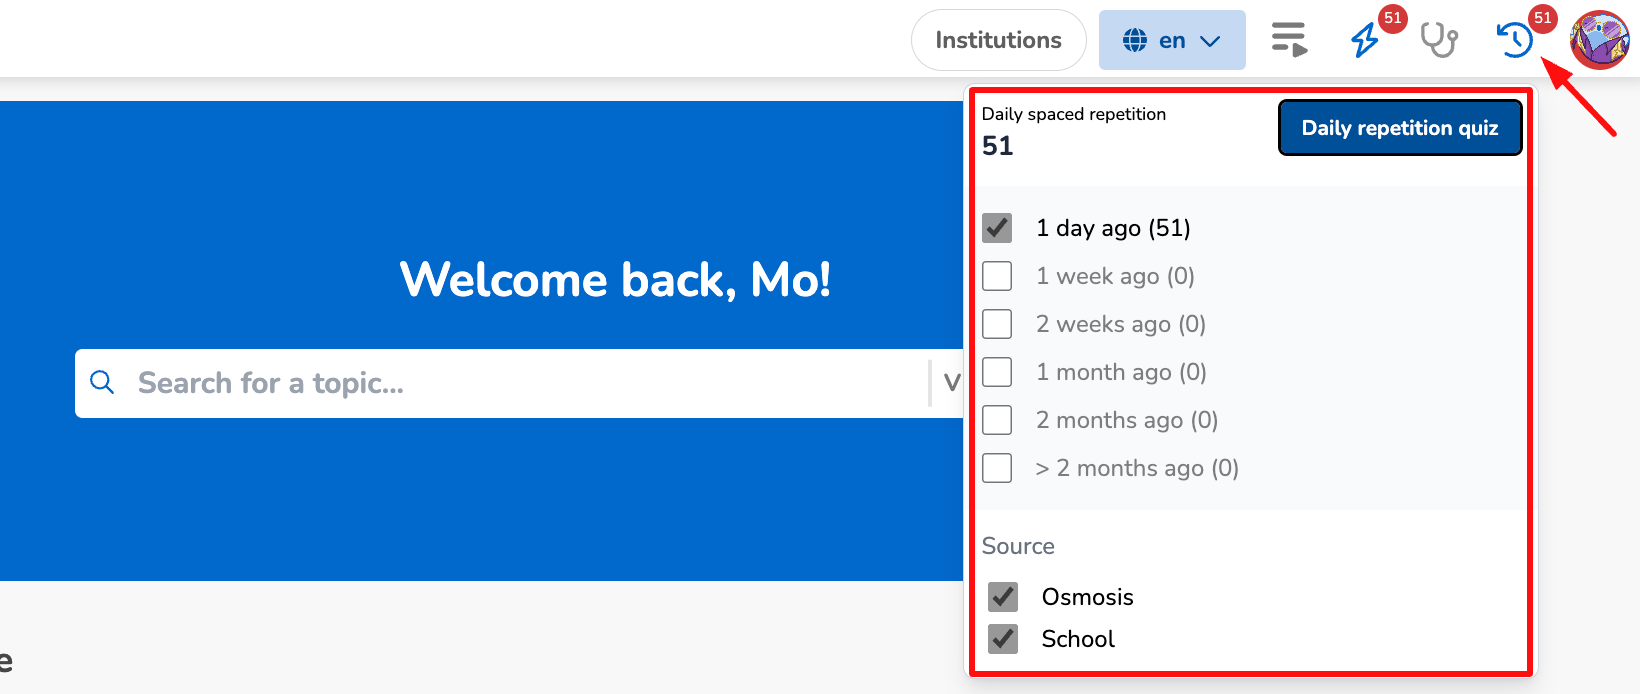
Task: Click the globe language icon
Action: tap(1135, 40)
